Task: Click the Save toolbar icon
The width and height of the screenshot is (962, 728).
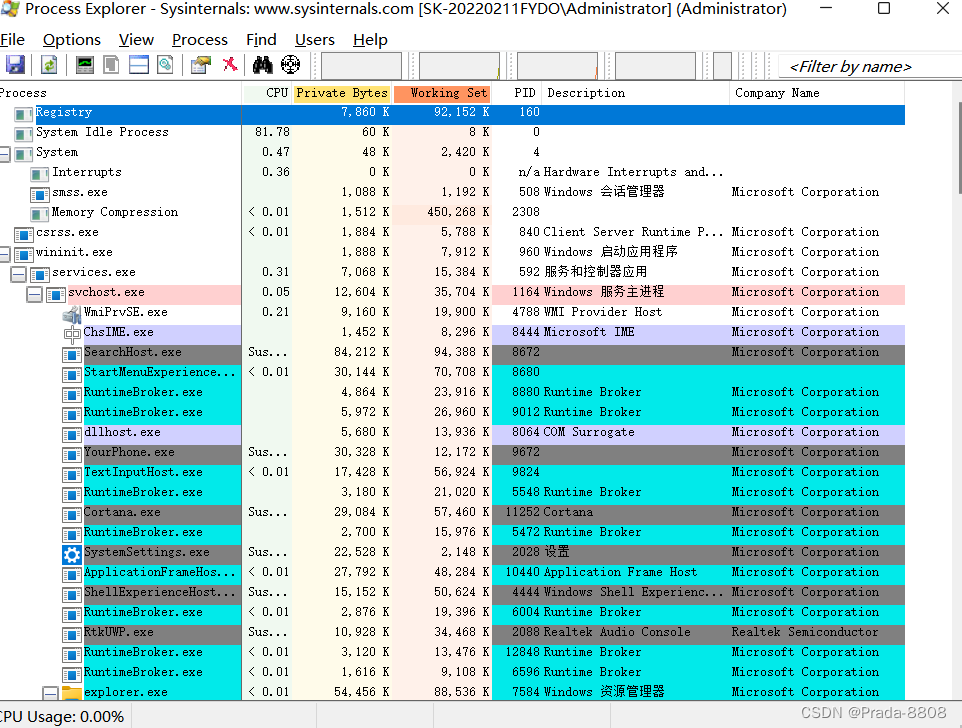Action: (x=15, y=64)
